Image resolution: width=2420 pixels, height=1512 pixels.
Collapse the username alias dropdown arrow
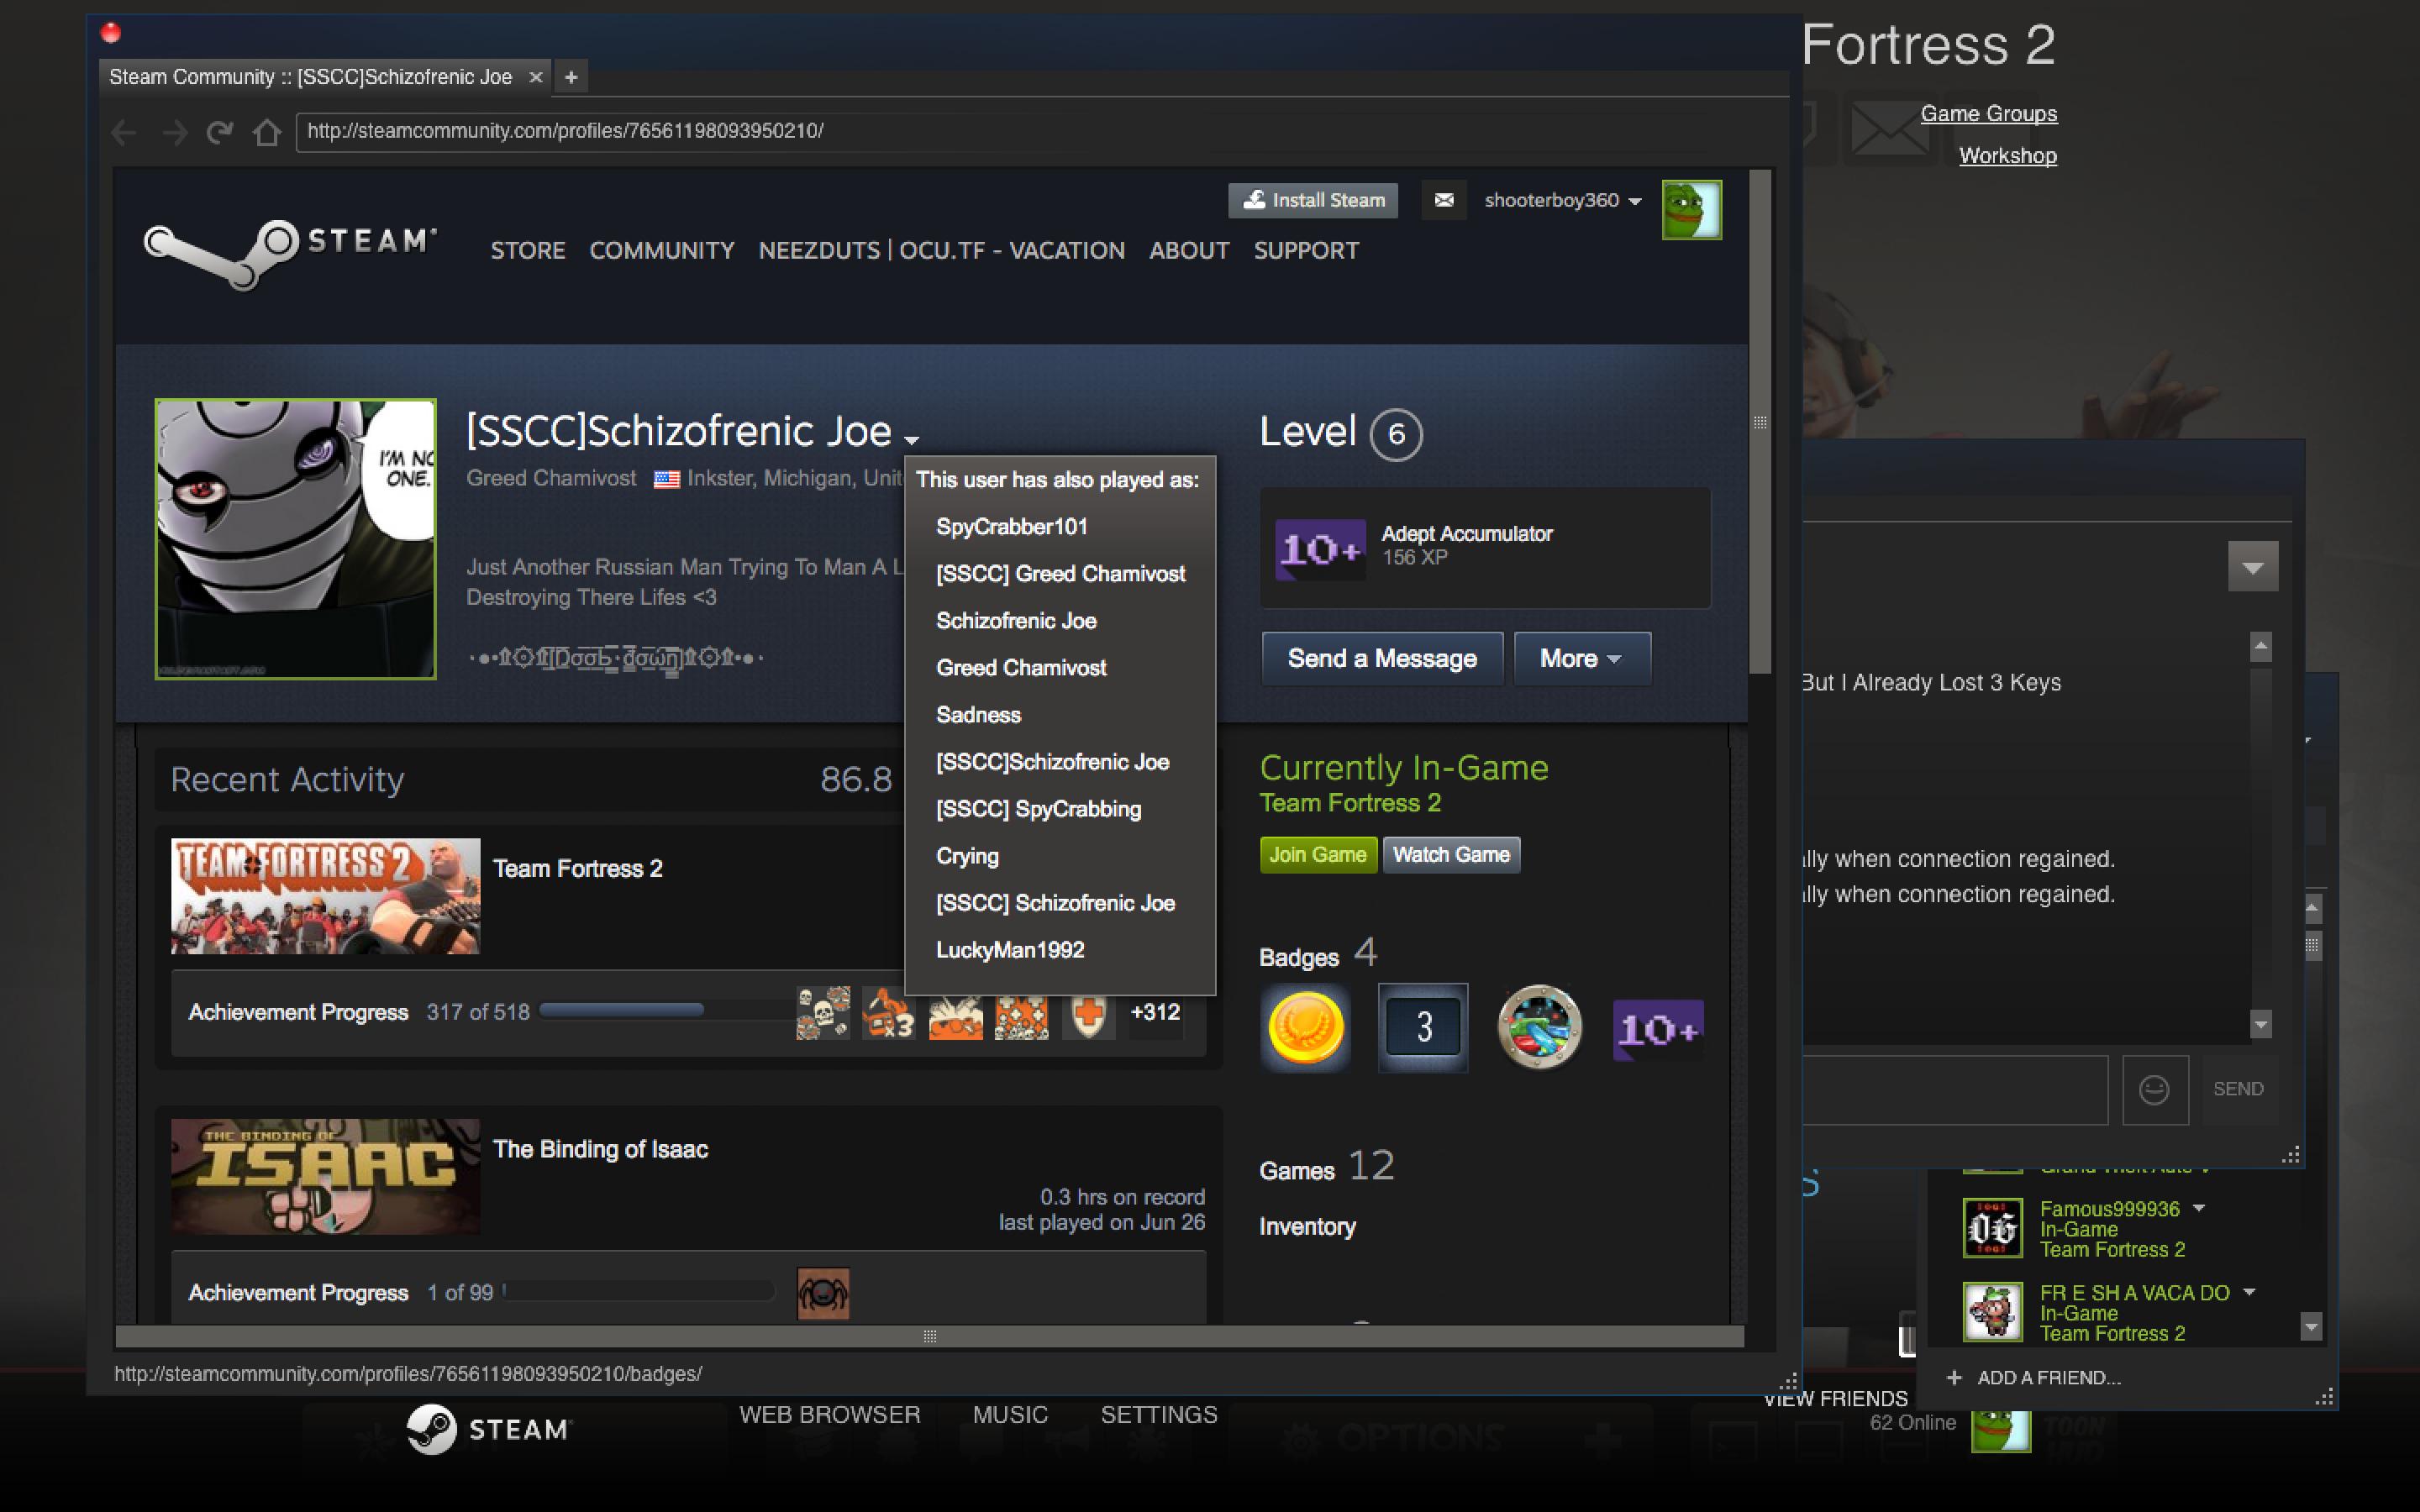pyautogui.click(x=911, y=439)
